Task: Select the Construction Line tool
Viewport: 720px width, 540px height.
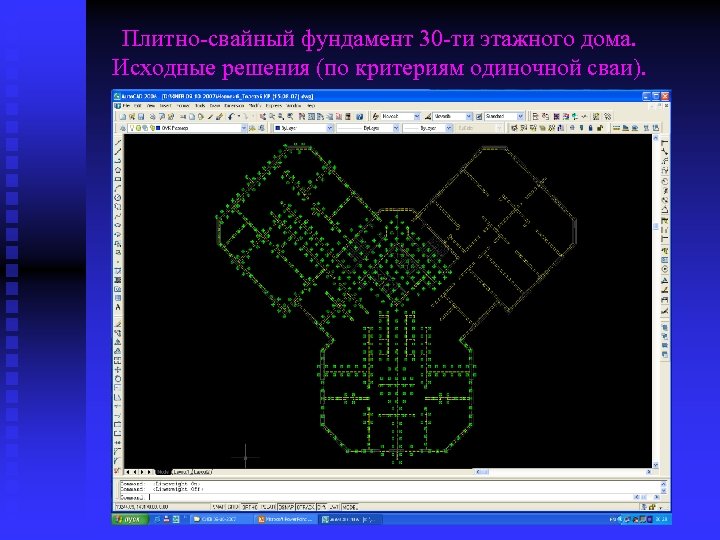Action: [x=118, y=152]
